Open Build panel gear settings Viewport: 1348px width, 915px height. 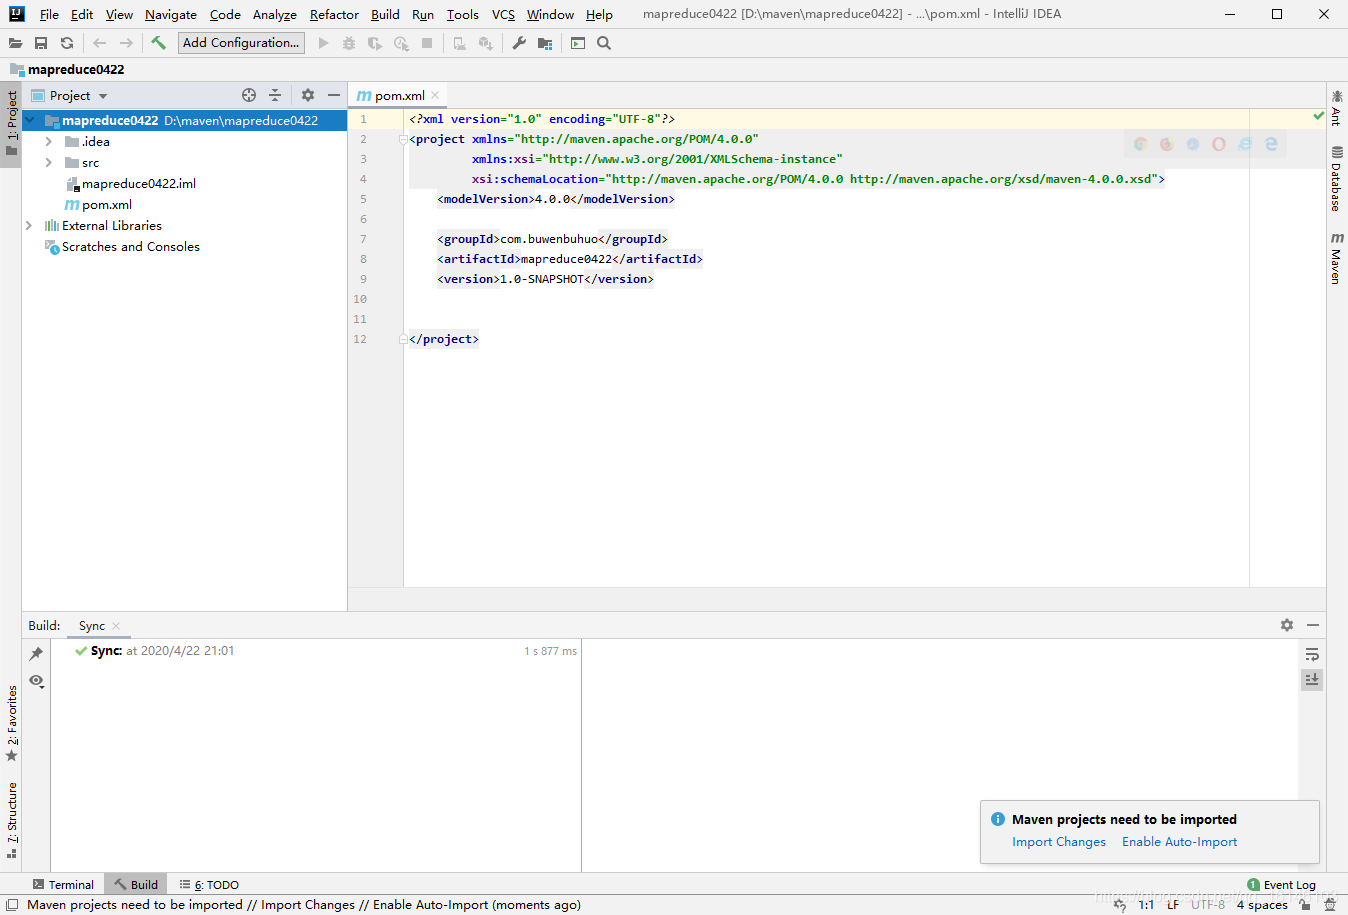coord(1287,625)
